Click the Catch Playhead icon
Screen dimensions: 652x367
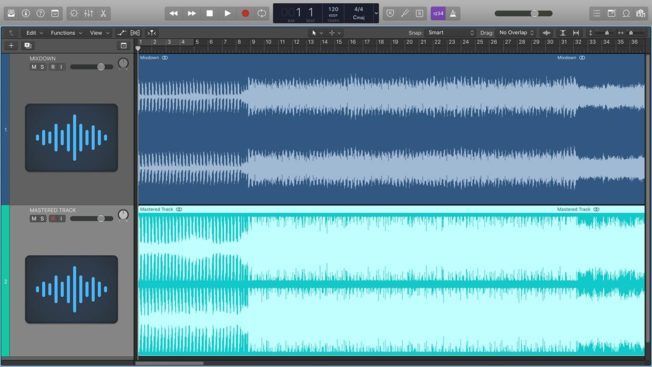(x=152, y=33)
